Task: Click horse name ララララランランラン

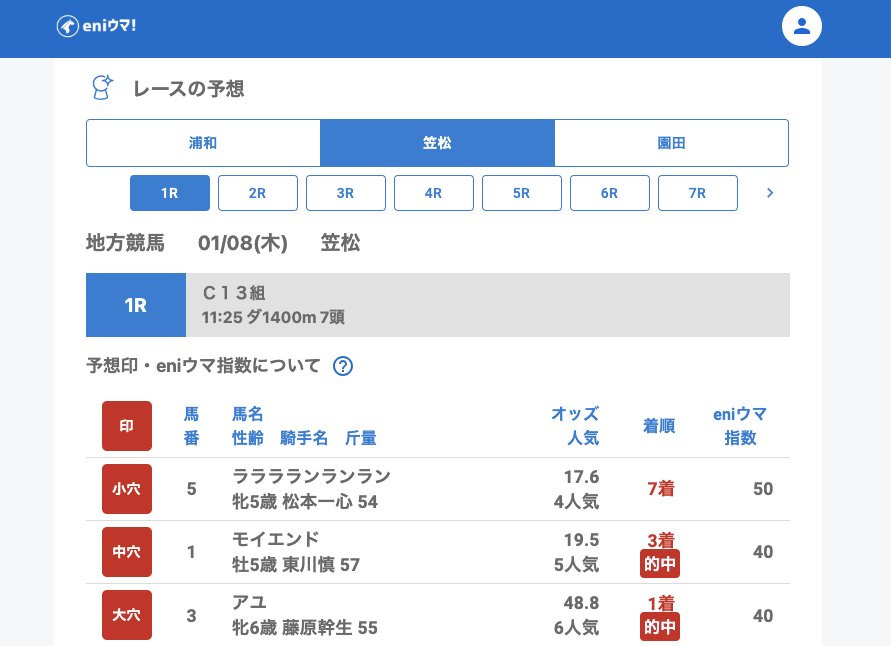Action: (x=311, y=476)
